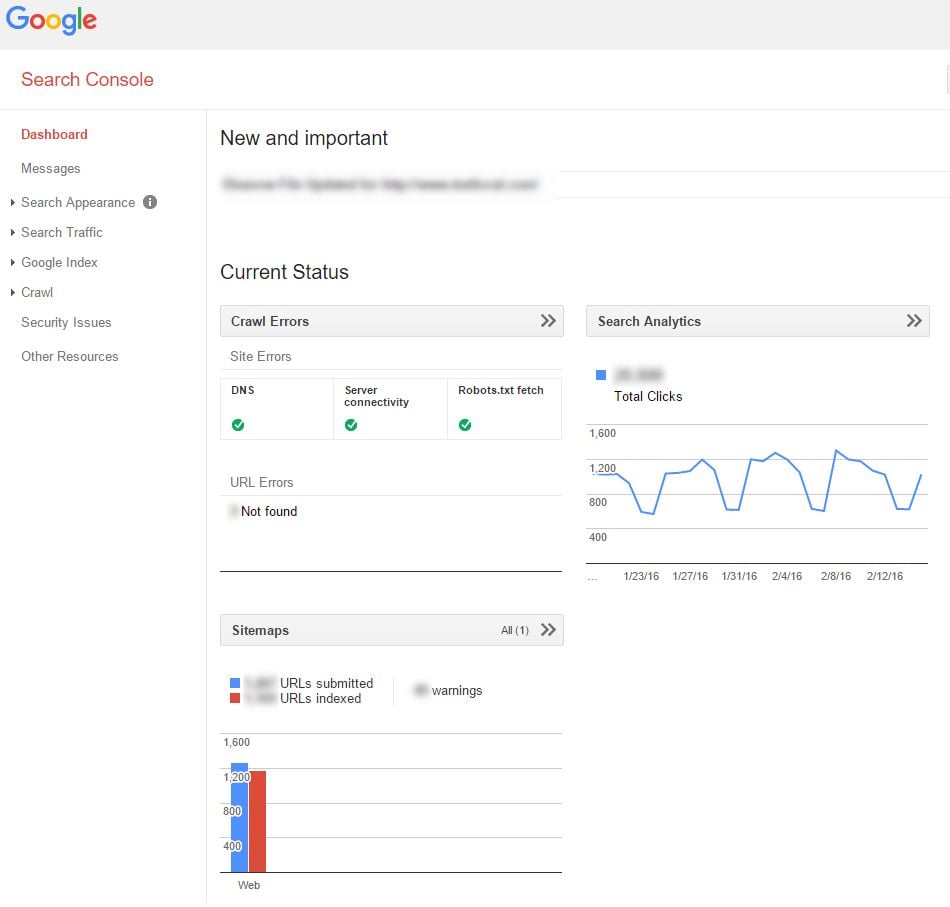Viewport: 950px width, 907px height.
Task: Open the Crawl Errors section header
Action: [x=391, y=321]
